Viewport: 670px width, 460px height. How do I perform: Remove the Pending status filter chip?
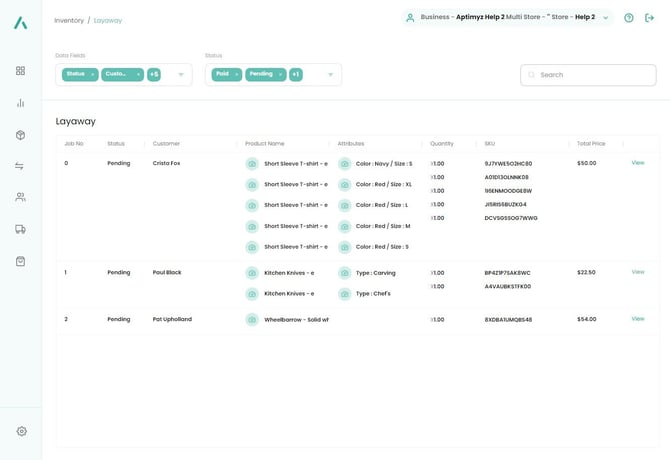coord(281,74)
